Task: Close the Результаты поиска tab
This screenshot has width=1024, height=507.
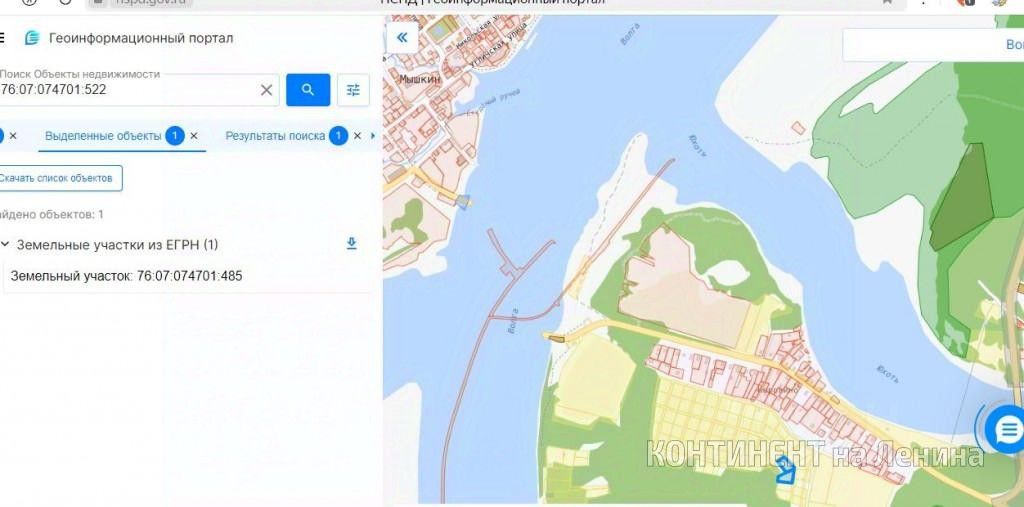Action: pos(357,136)
